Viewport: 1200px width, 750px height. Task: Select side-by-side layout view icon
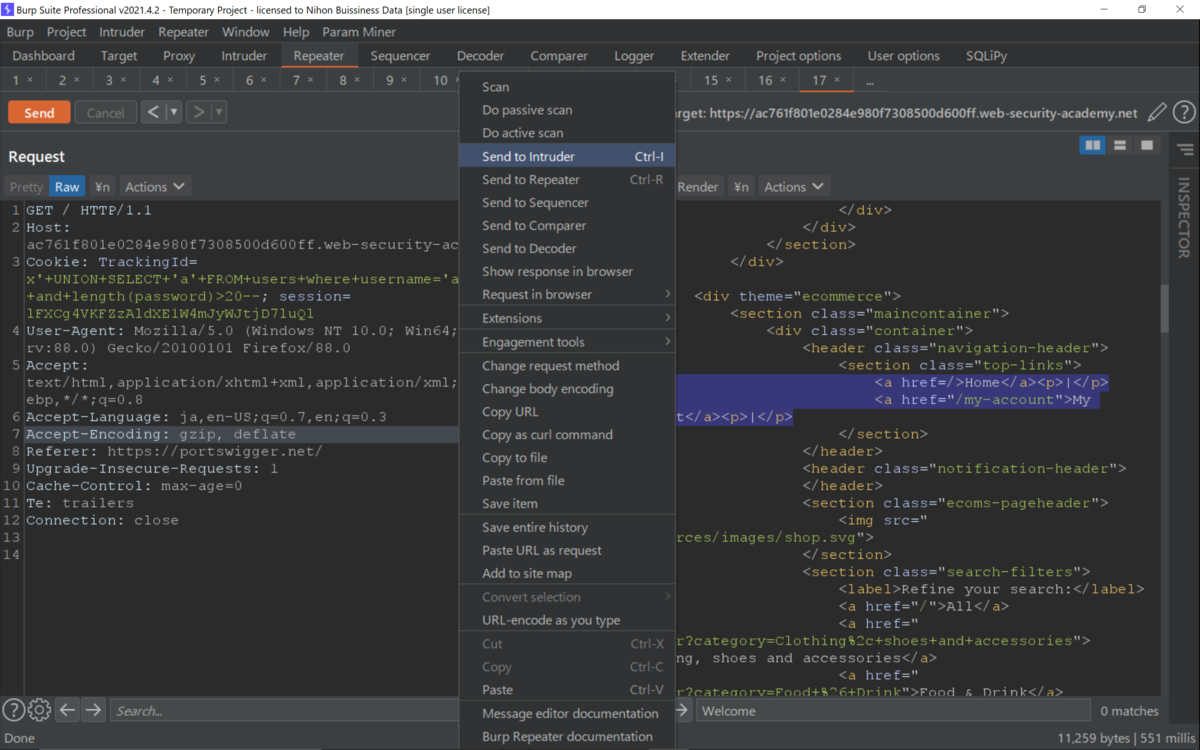[x=1093, y=146]
